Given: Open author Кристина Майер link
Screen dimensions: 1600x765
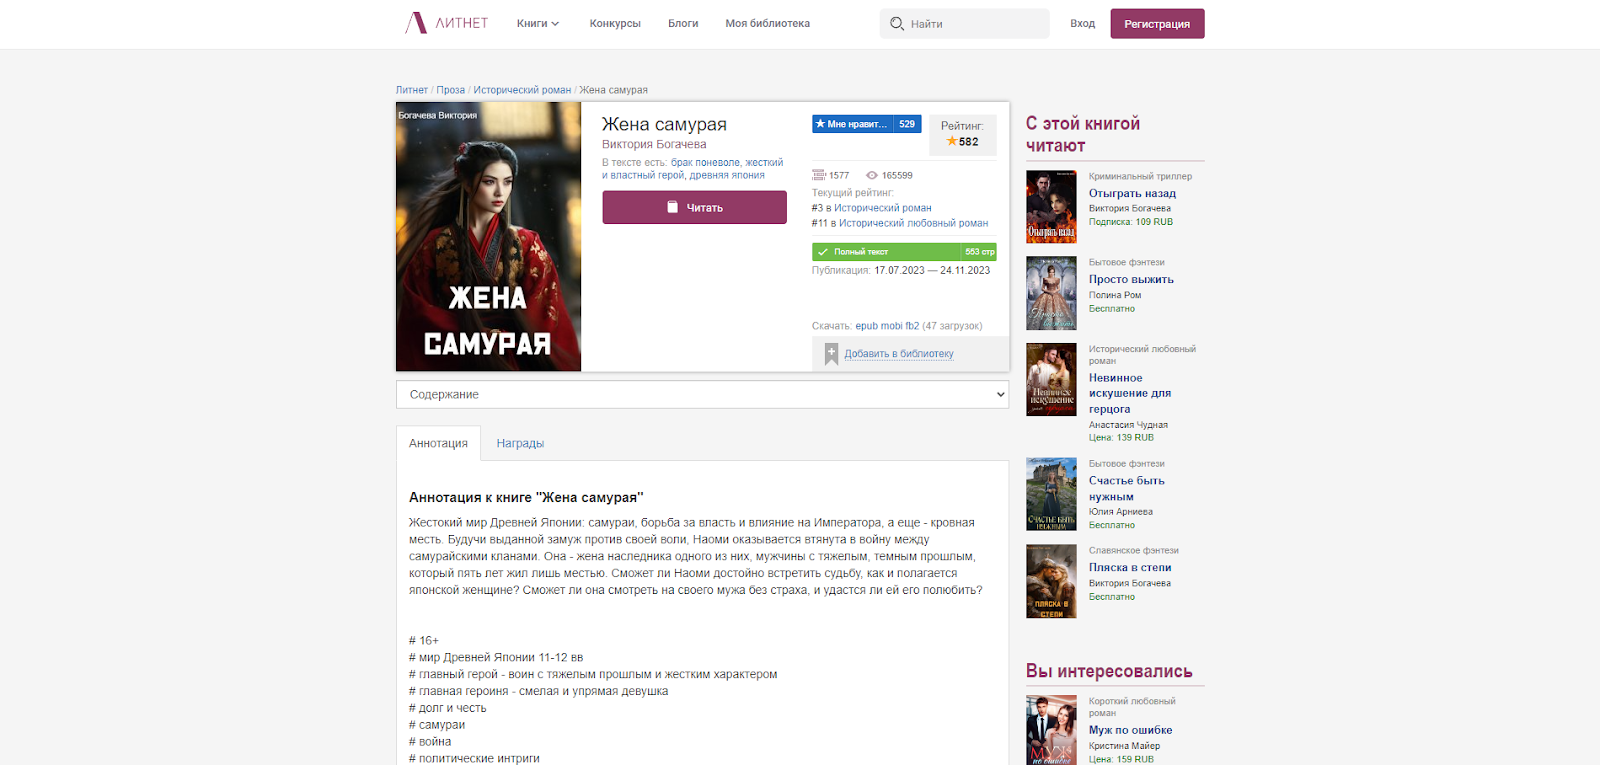Looking at the screenshot, I should pos(1124,746).
